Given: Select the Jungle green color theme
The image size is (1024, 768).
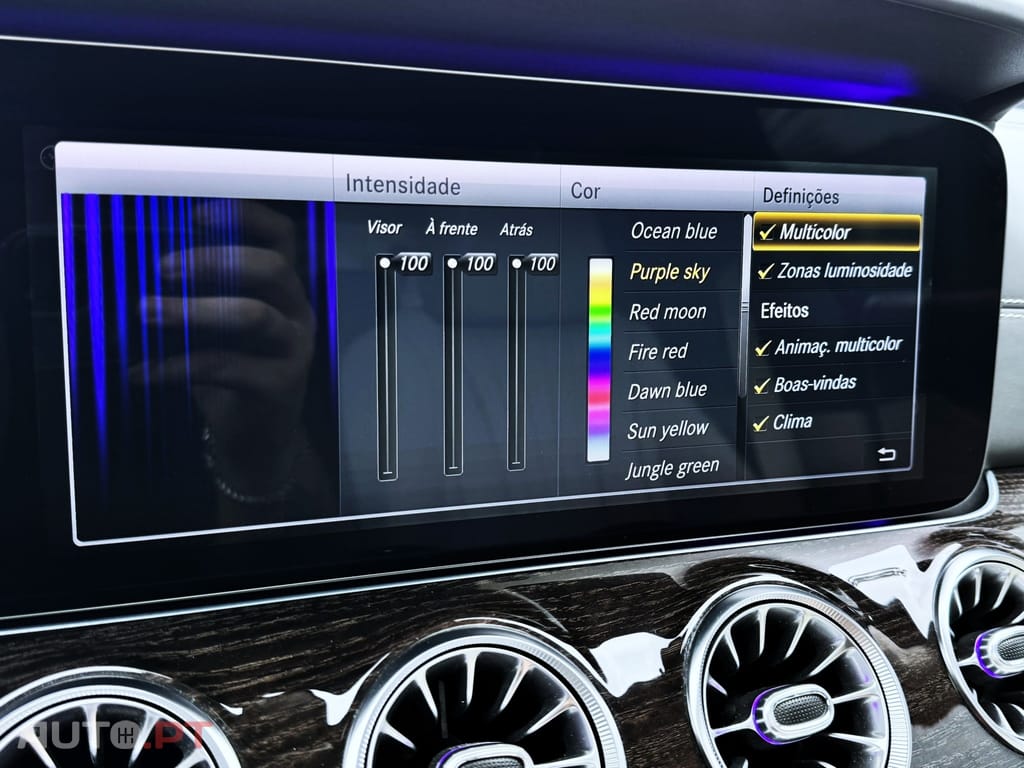Looking at the screenshot, I should coord(672,468).
